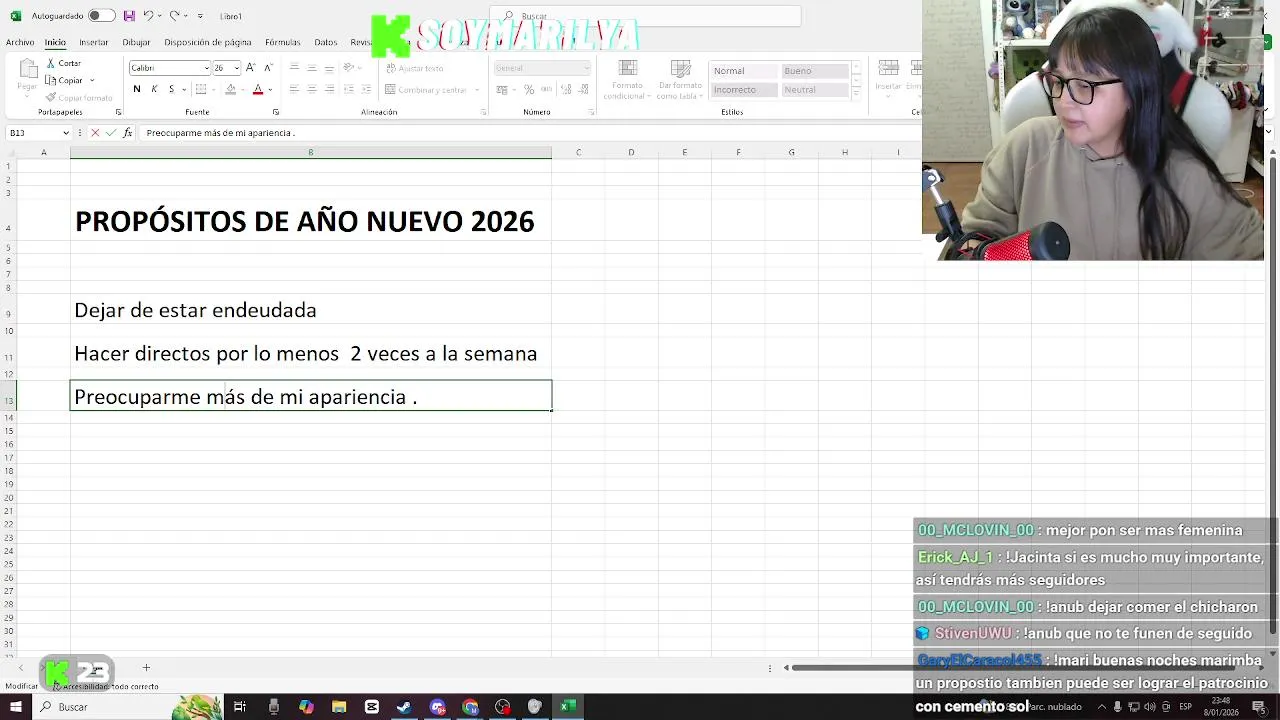Click Combinar y centrar
Screen dimensions: 1280x720
click(426, 90)
